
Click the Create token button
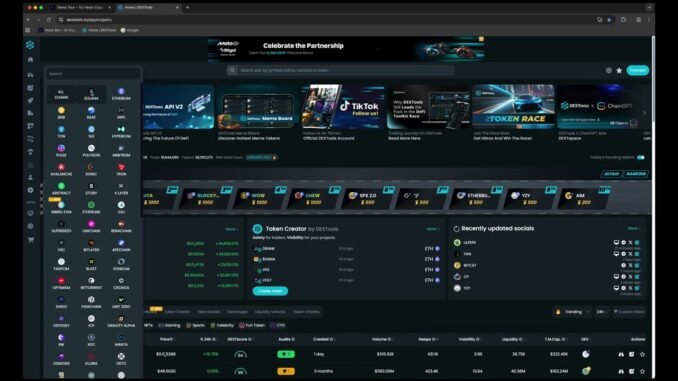click(x=270, y=291)
